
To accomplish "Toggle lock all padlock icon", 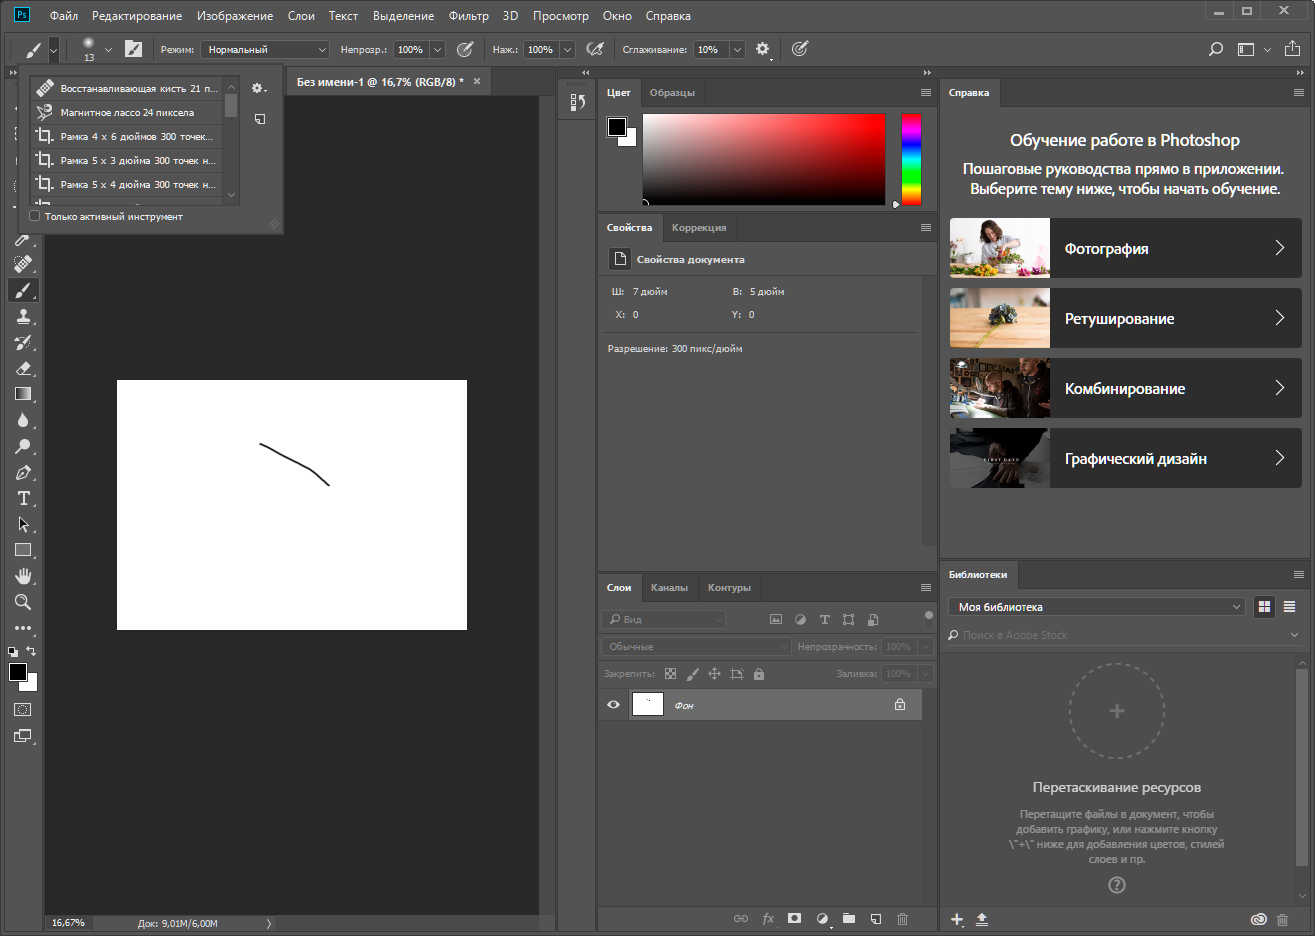I will click(759, 674).
